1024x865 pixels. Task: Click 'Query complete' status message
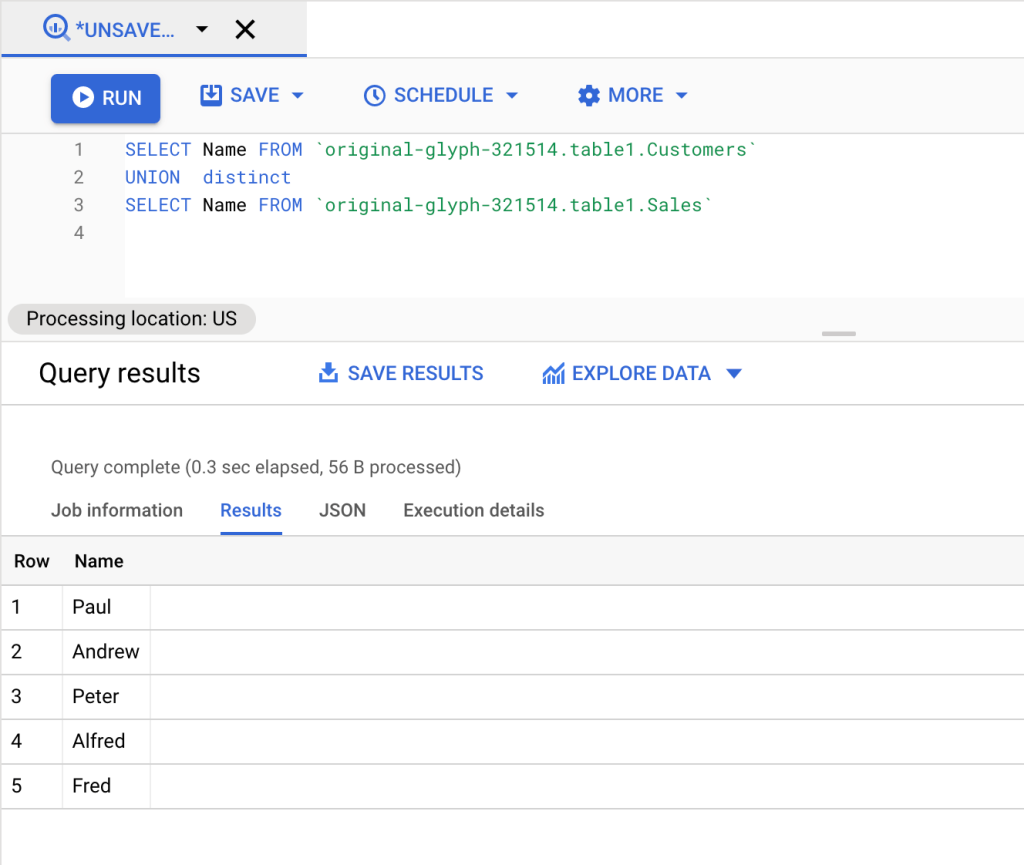(256, 467)
